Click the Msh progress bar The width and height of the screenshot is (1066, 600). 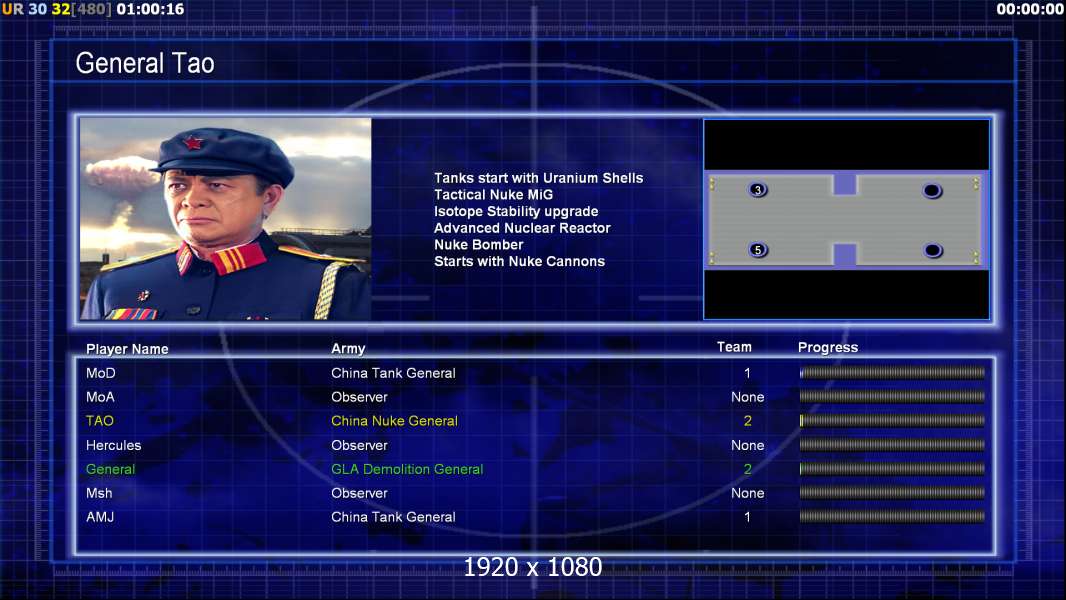pyautogui.click(x=892, y=493)
